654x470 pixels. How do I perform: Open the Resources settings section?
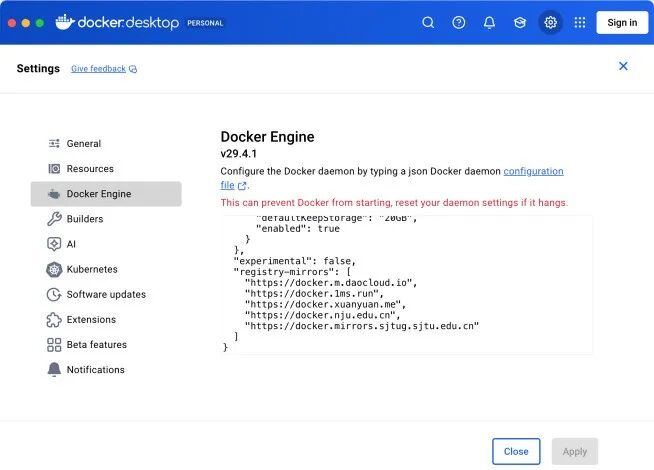click(90, 168)
